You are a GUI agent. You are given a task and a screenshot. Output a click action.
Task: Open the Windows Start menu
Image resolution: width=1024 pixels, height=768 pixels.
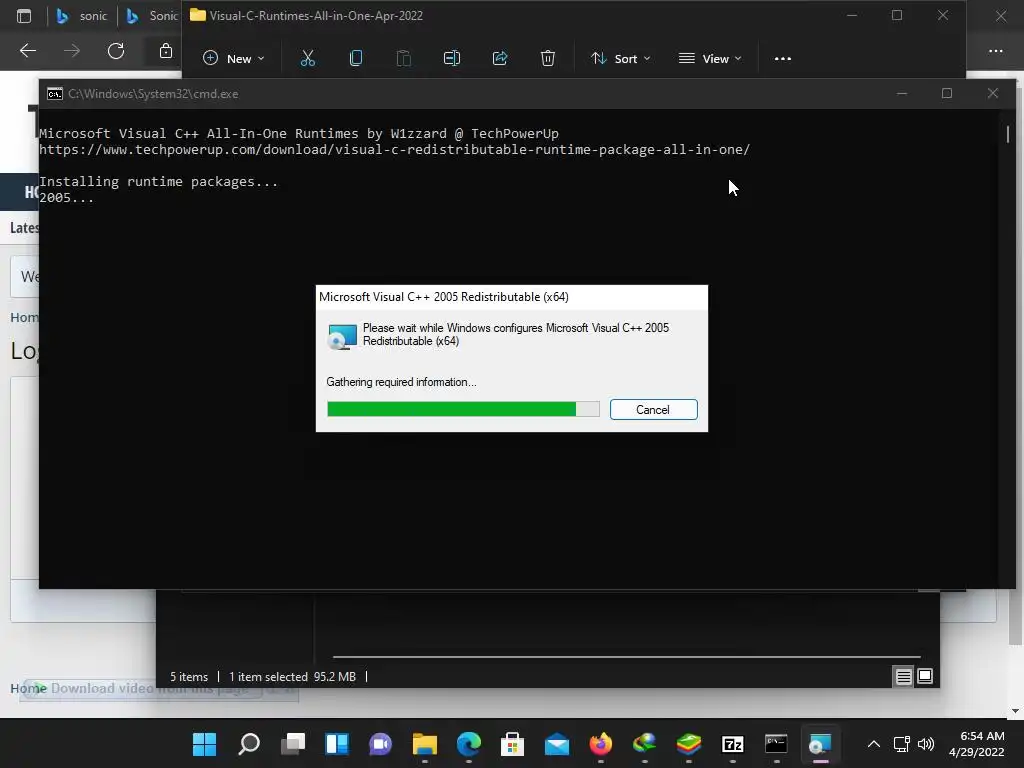204,744
